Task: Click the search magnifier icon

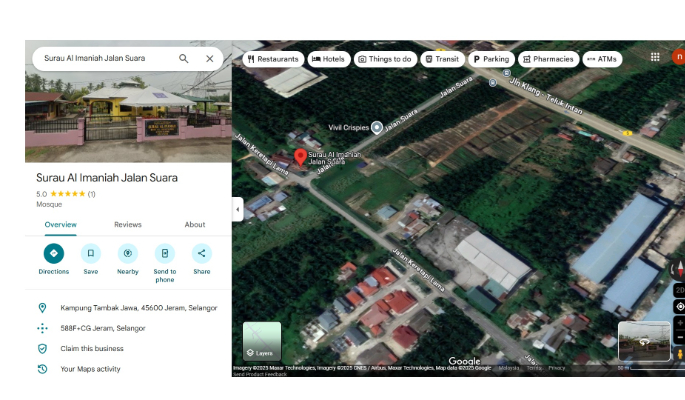Action: [184, 59]
